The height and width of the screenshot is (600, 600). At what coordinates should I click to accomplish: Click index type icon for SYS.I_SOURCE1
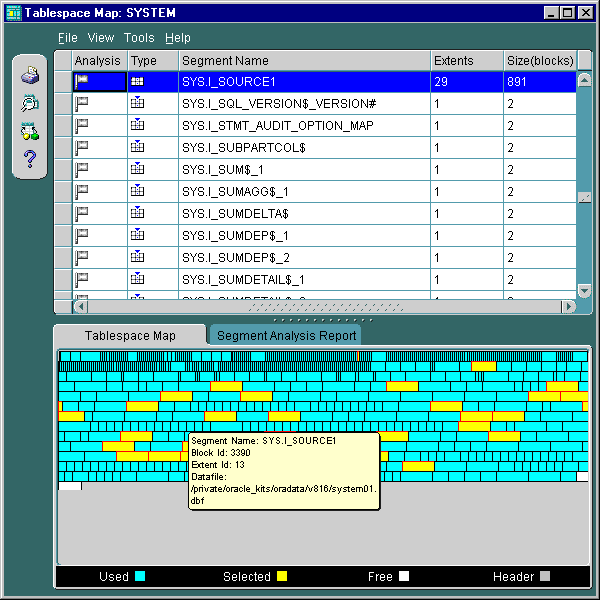137,82
